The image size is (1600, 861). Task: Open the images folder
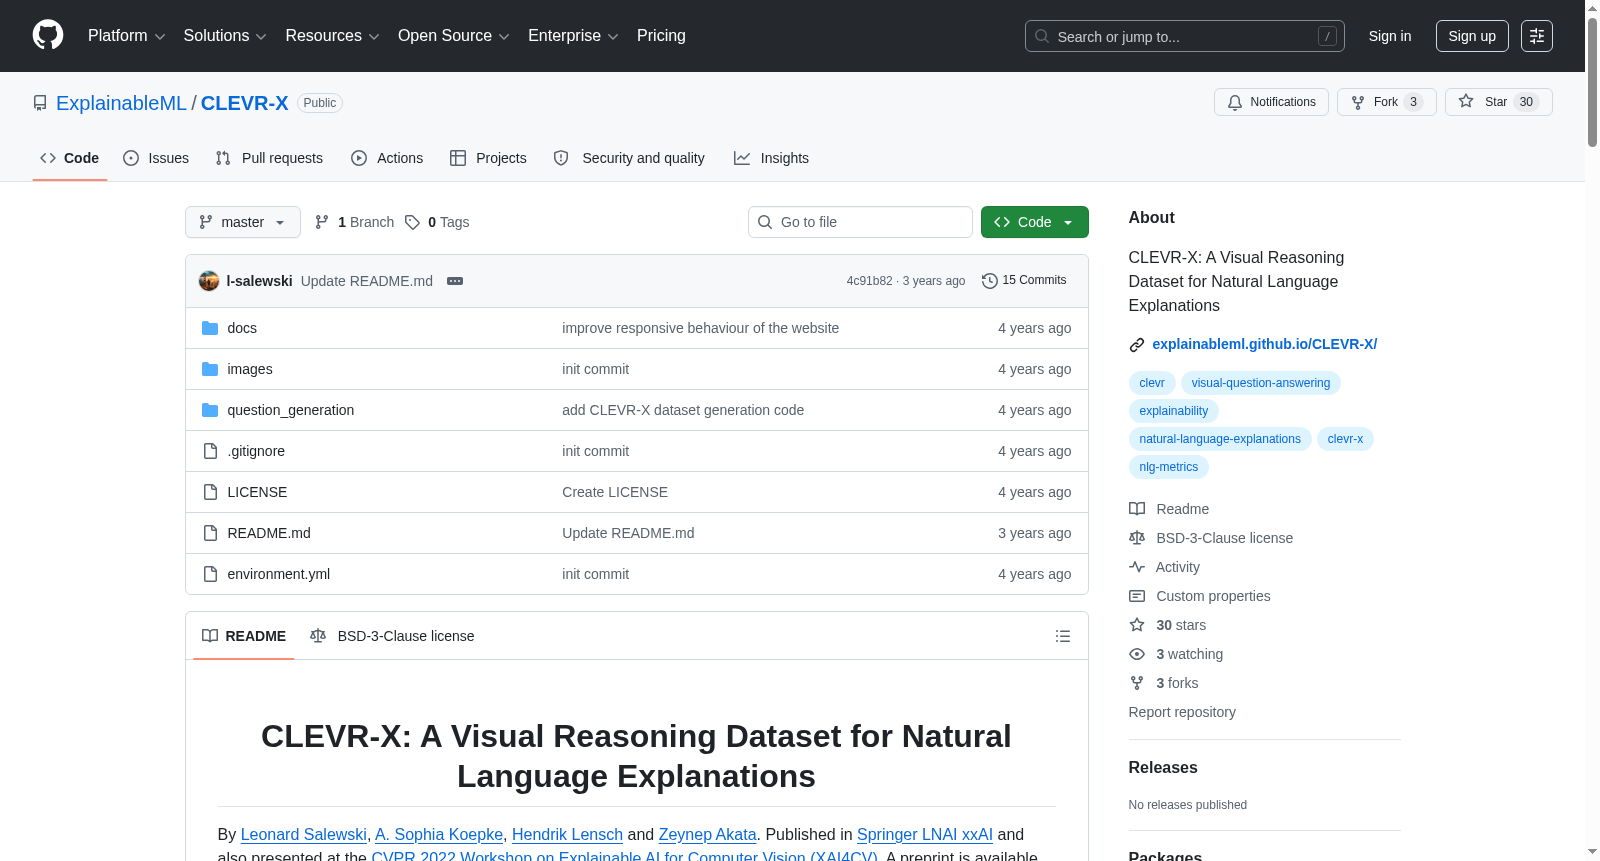pos(250,369)
